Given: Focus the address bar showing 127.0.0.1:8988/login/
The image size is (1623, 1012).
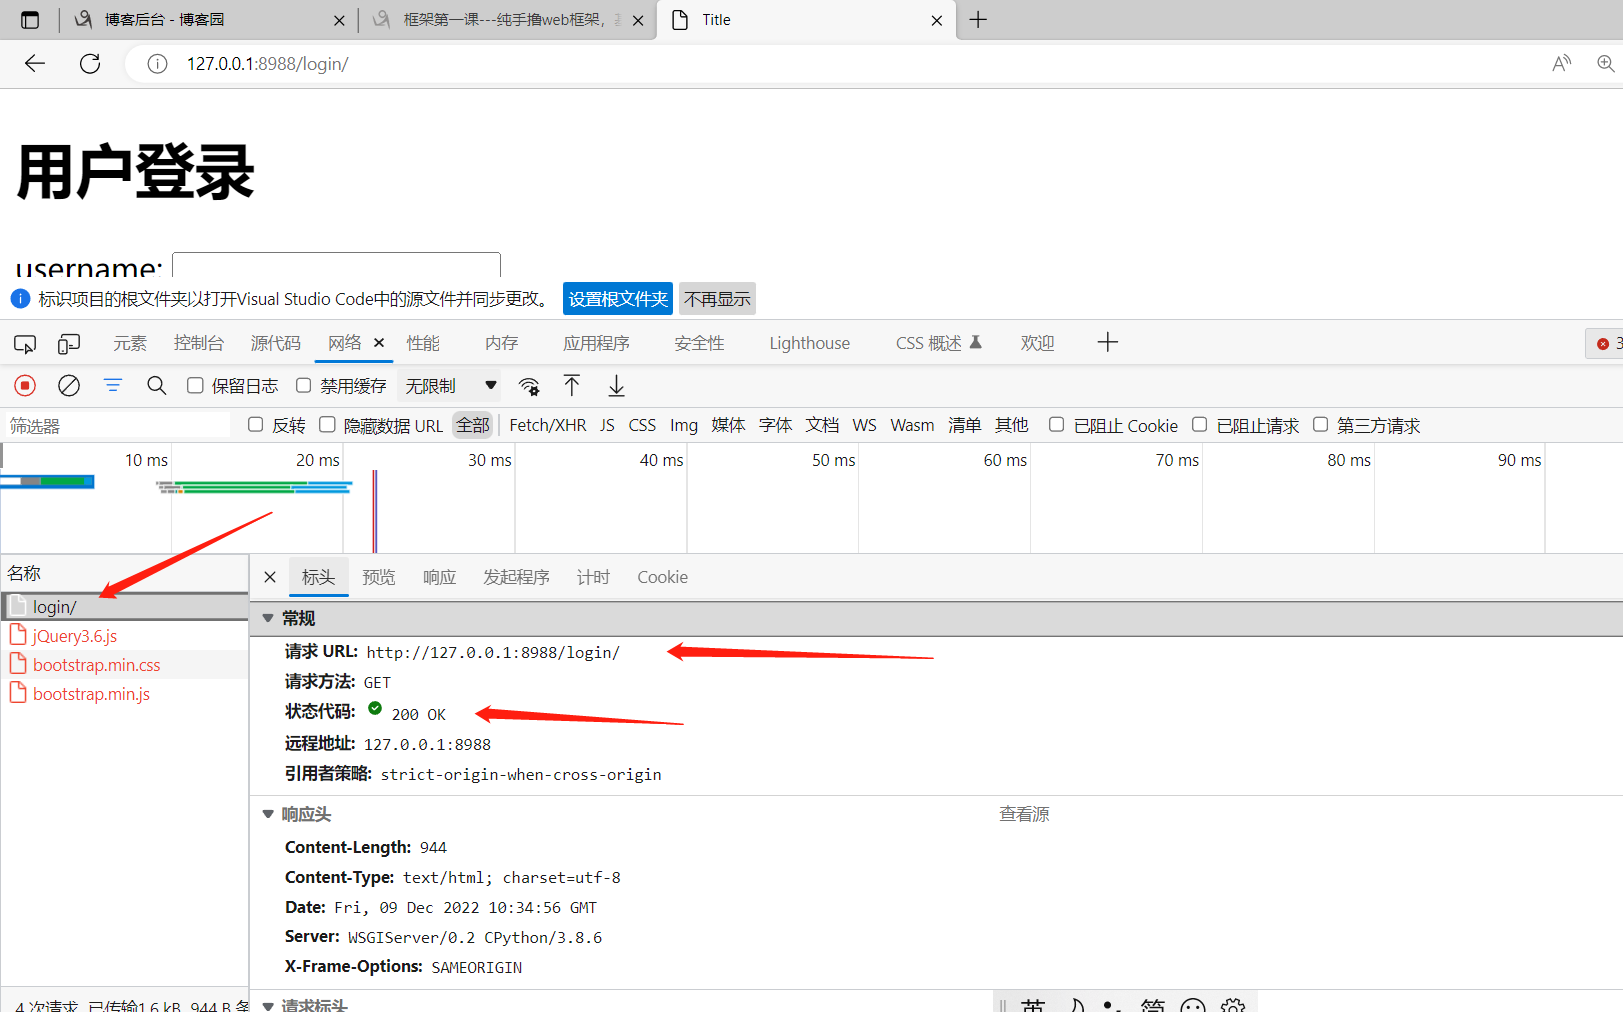Looking at the screenshot, I should click(267, 64).
